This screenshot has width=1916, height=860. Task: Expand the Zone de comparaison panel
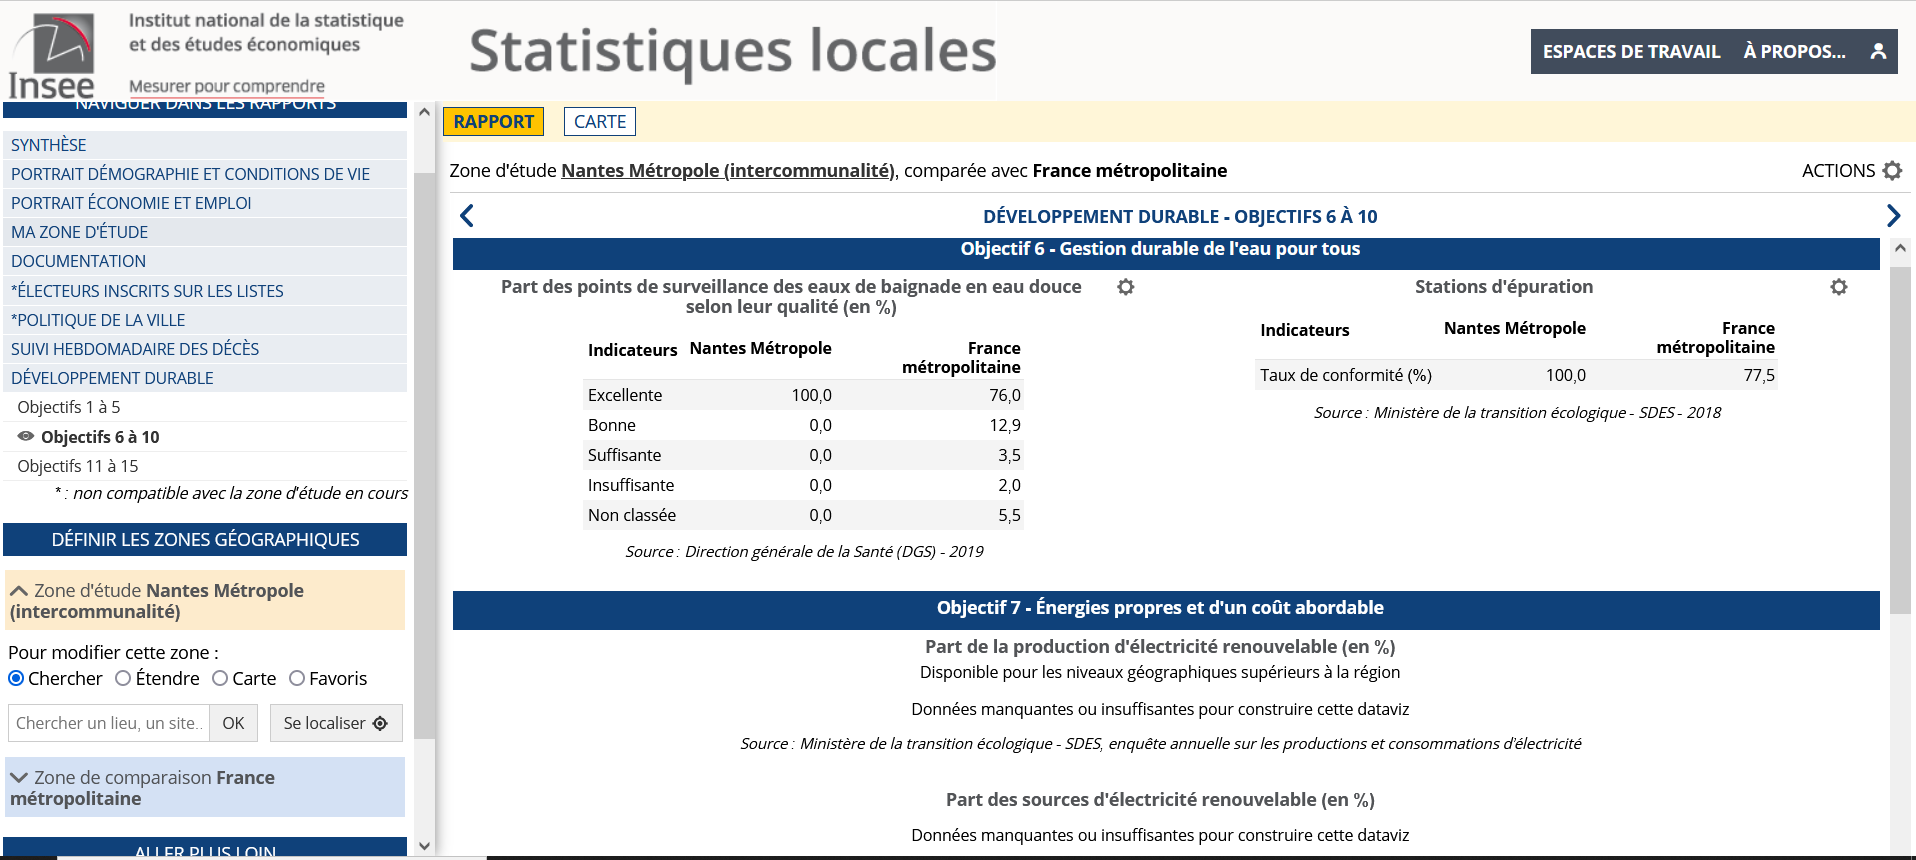coord(19,778)
